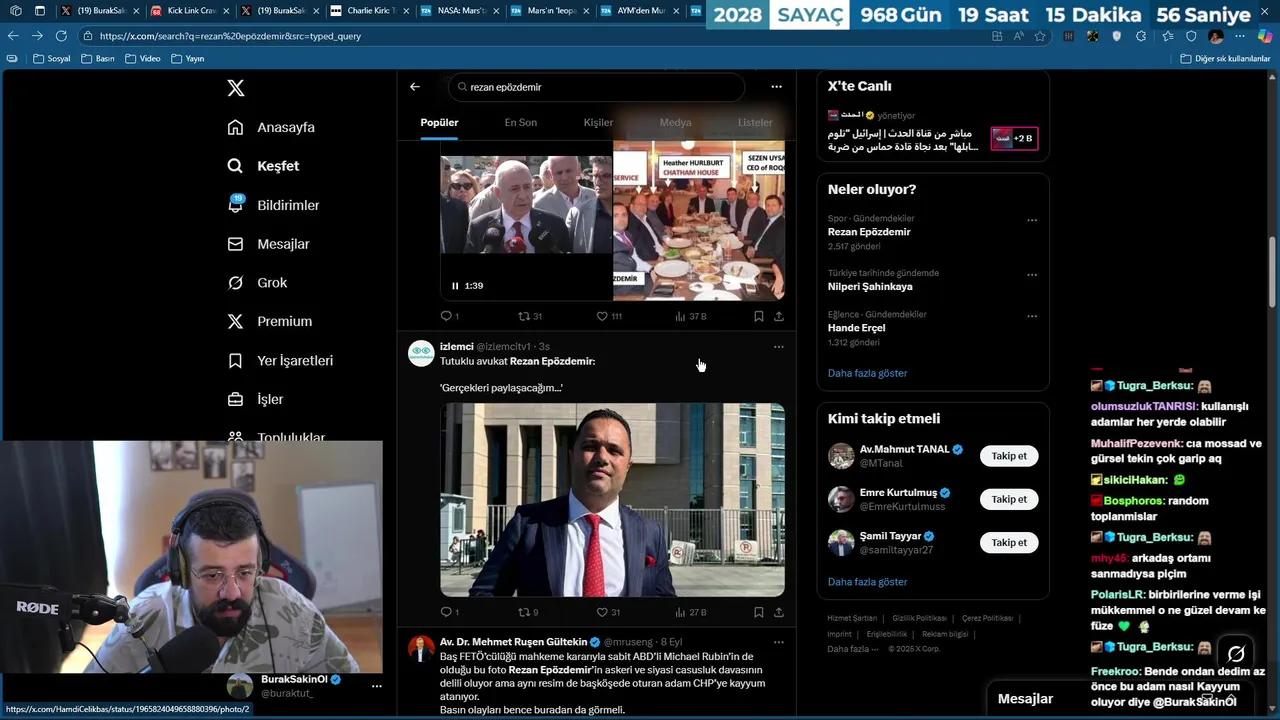Open options for Nilperi Şahinkaya trend
The image size is (1280, 720).
pos(1032,275)
